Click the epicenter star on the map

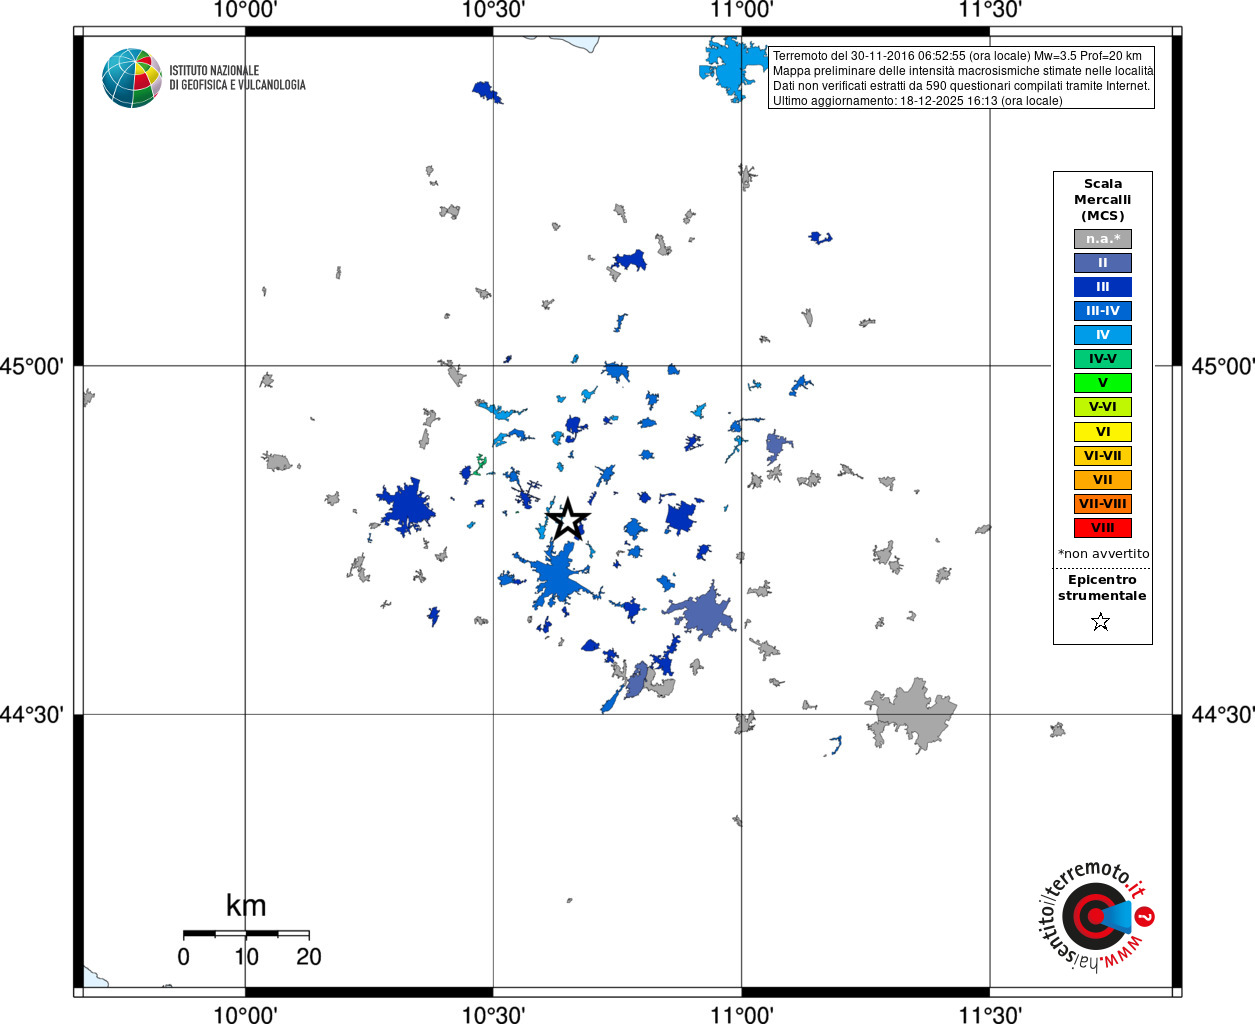coord(568,519)
